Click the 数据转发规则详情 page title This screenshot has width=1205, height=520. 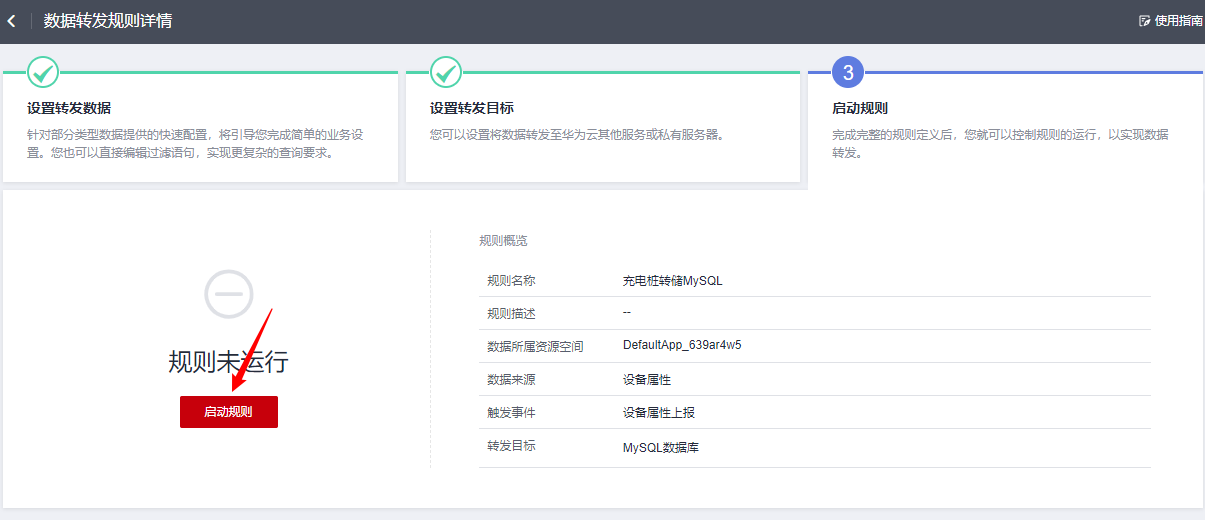[x=108, y=21]
